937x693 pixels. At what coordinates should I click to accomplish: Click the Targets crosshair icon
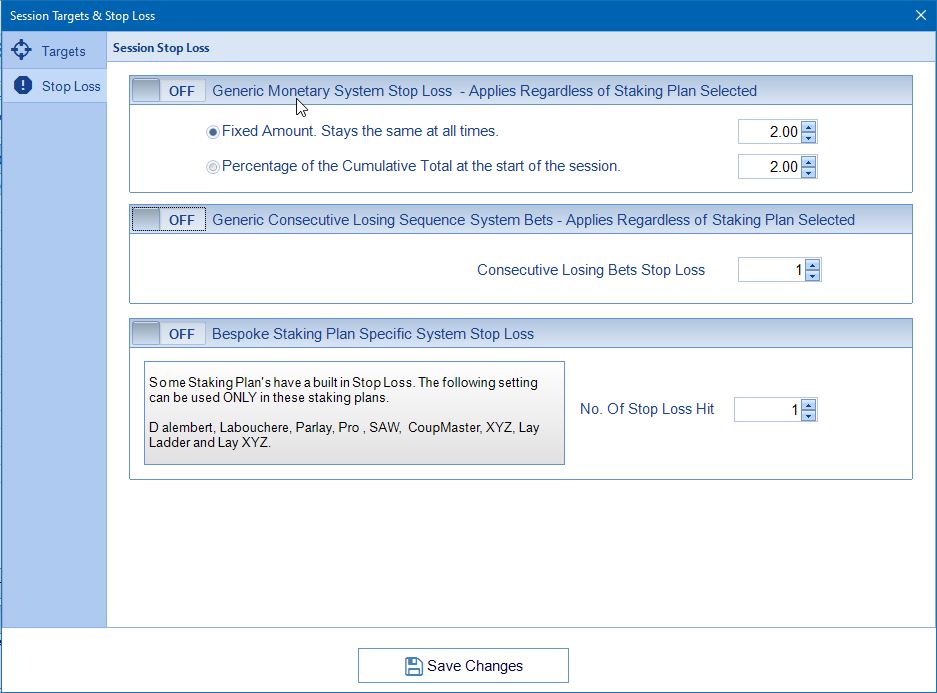tap(22, 50)
